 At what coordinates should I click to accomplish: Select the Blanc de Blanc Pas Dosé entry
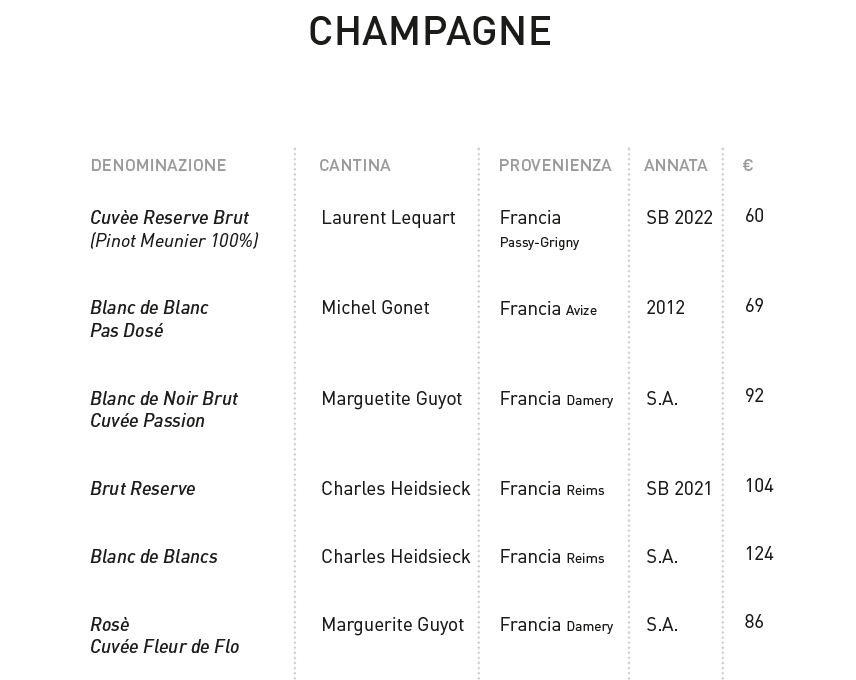tap(149, 319)
